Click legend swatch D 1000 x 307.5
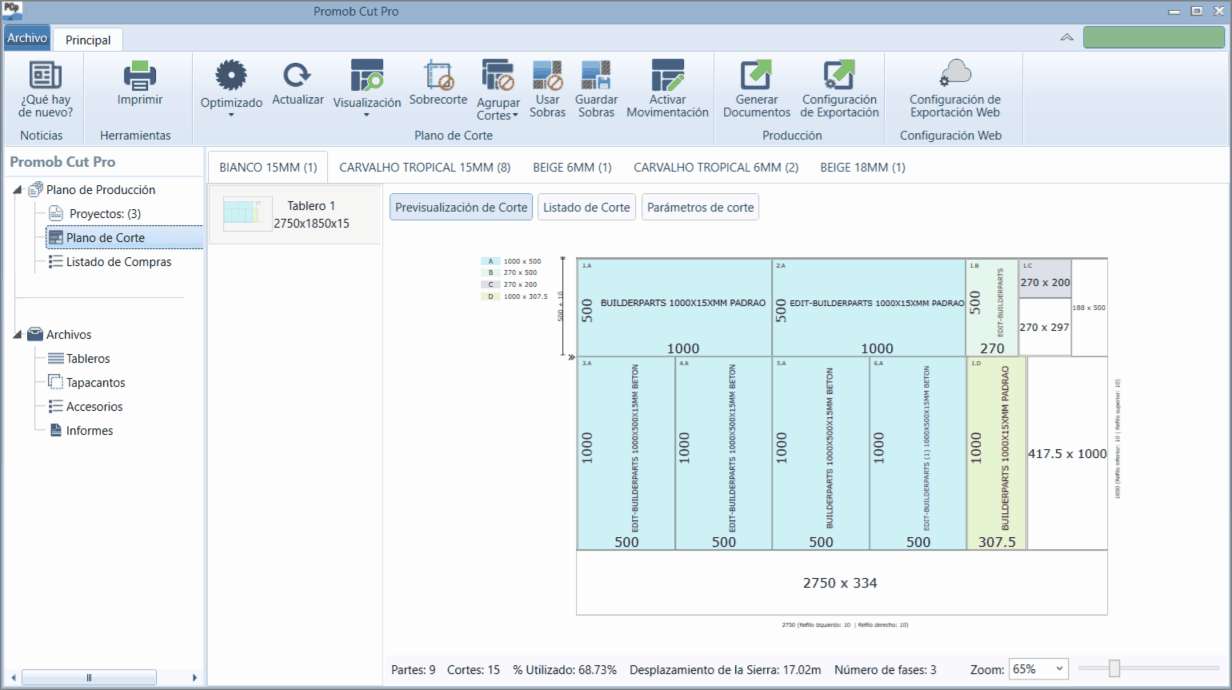 [490, 296]
